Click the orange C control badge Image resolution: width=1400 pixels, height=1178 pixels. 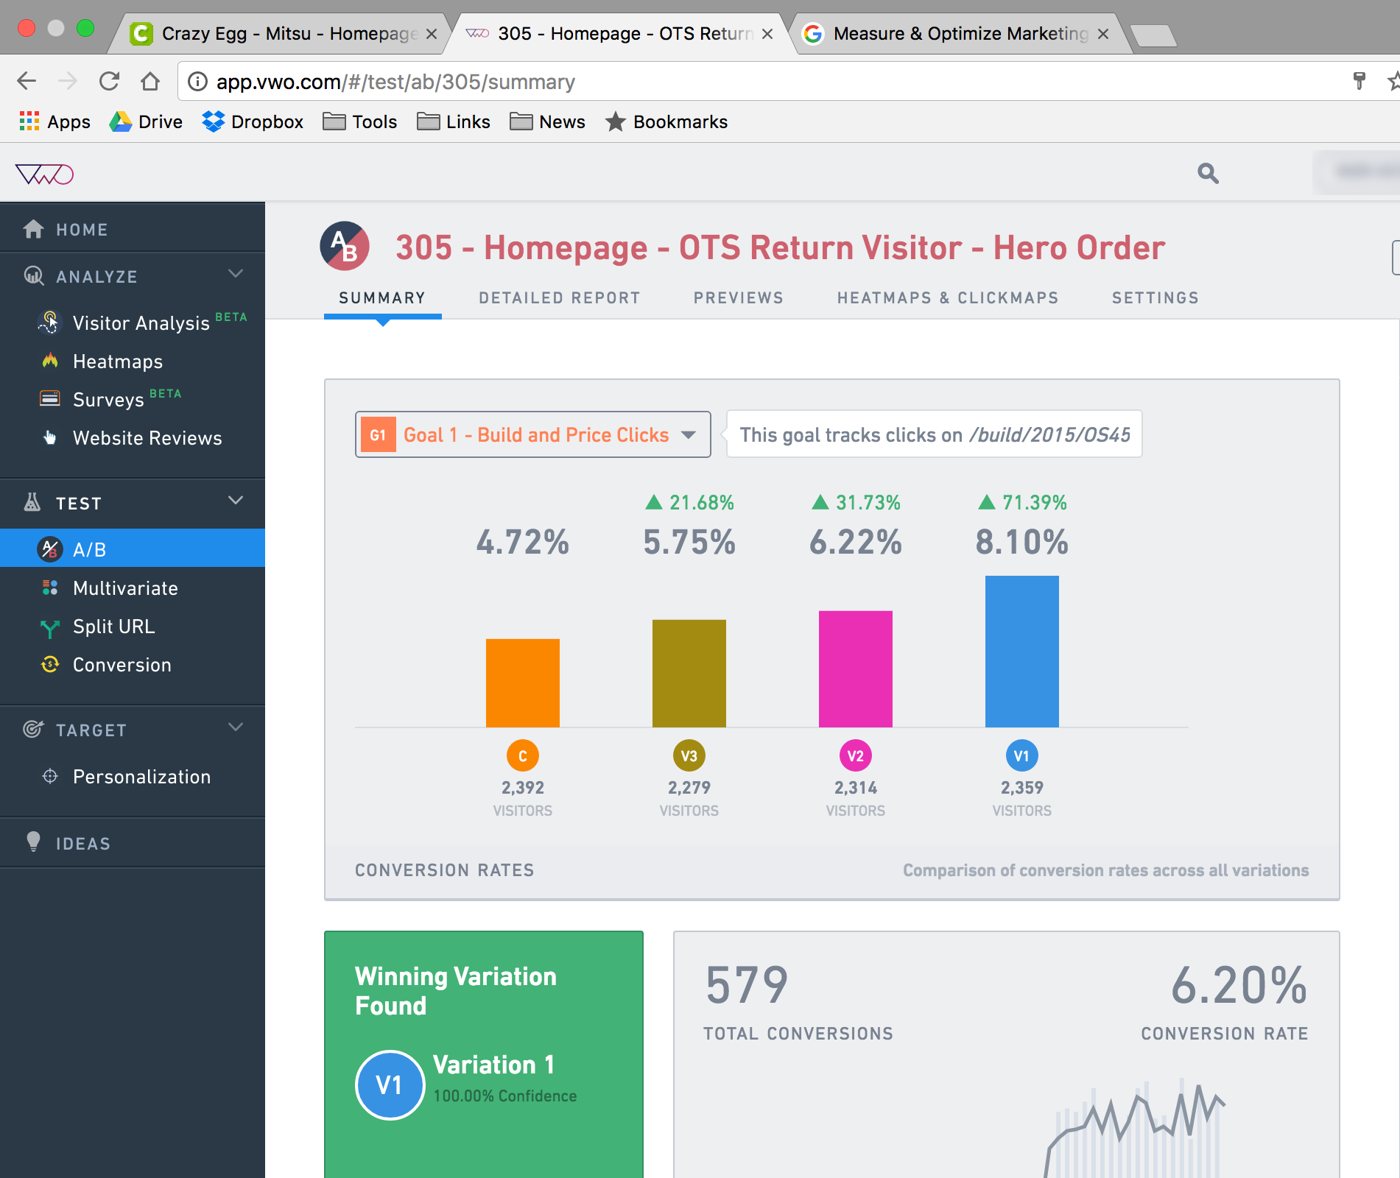click(x=522, y=756)
